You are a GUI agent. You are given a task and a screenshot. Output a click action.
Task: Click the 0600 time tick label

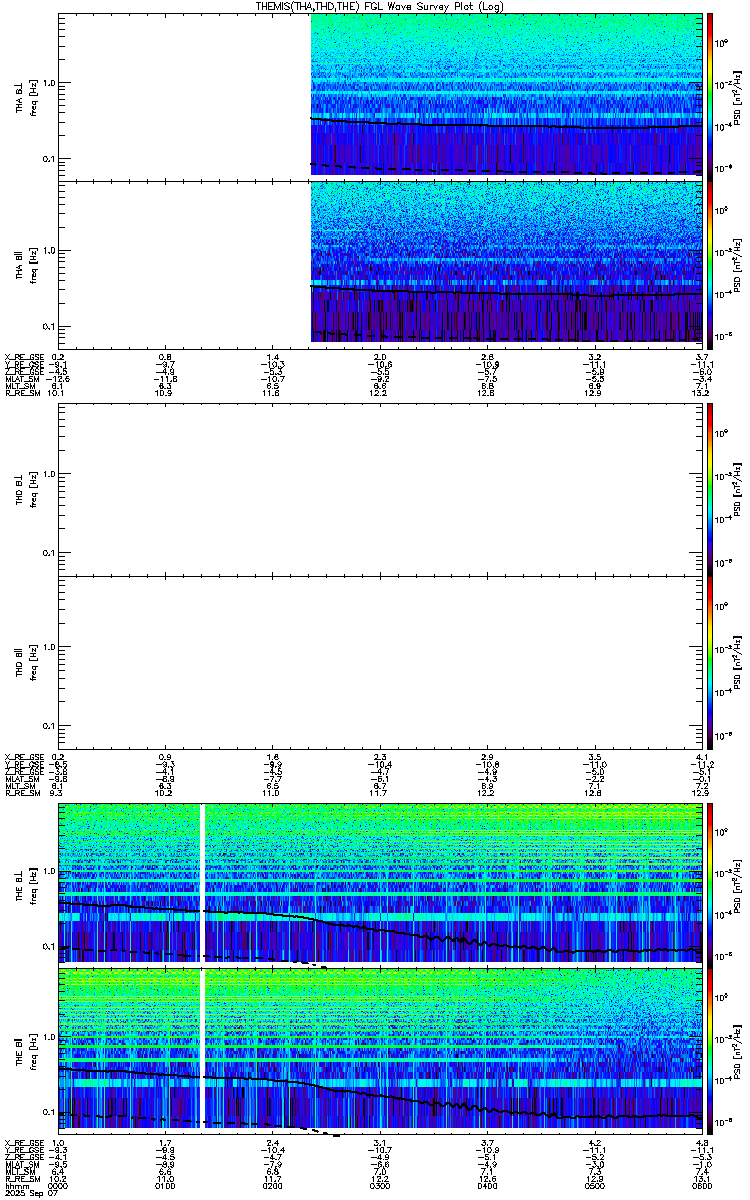click(700, 1186)
